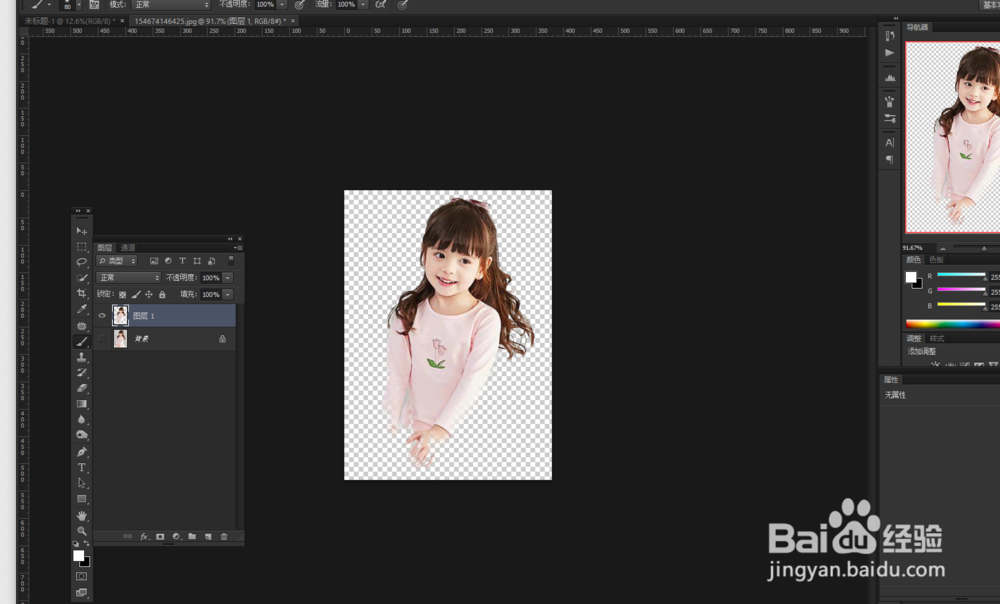Select the Move tool
Viewport: 1000px width, 604px height.
82,231
